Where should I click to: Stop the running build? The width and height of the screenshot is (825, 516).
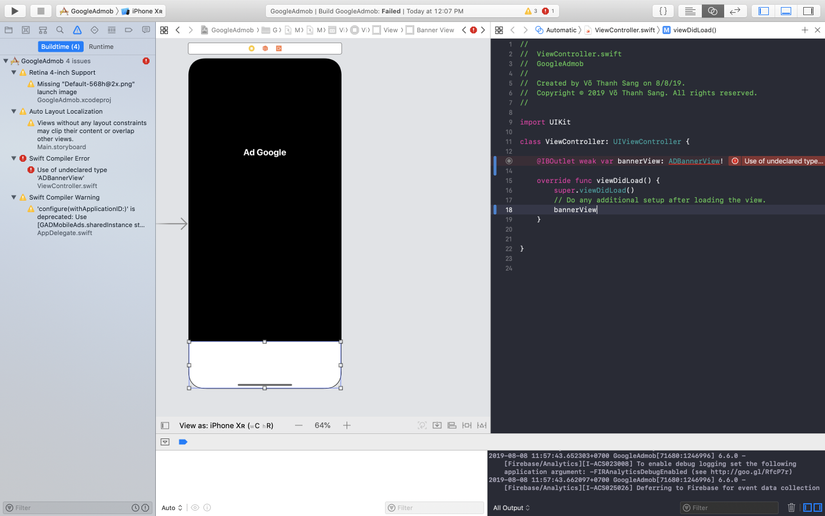pyautogui.click(x=40, y=11)
